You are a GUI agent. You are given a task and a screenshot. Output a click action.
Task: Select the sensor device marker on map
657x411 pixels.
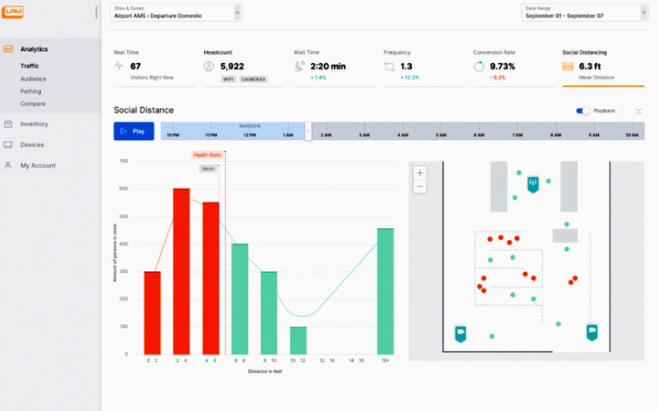point(533,184)
